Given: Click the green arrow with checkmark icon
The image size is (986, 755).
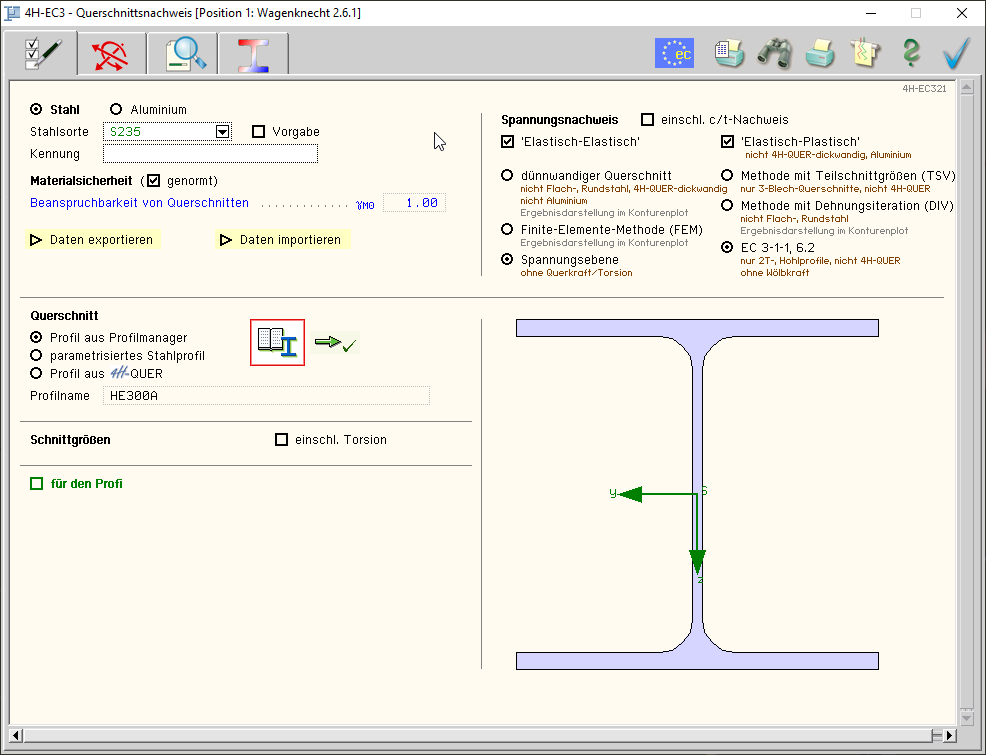Looking at the screenshot, I should point(335,343).
